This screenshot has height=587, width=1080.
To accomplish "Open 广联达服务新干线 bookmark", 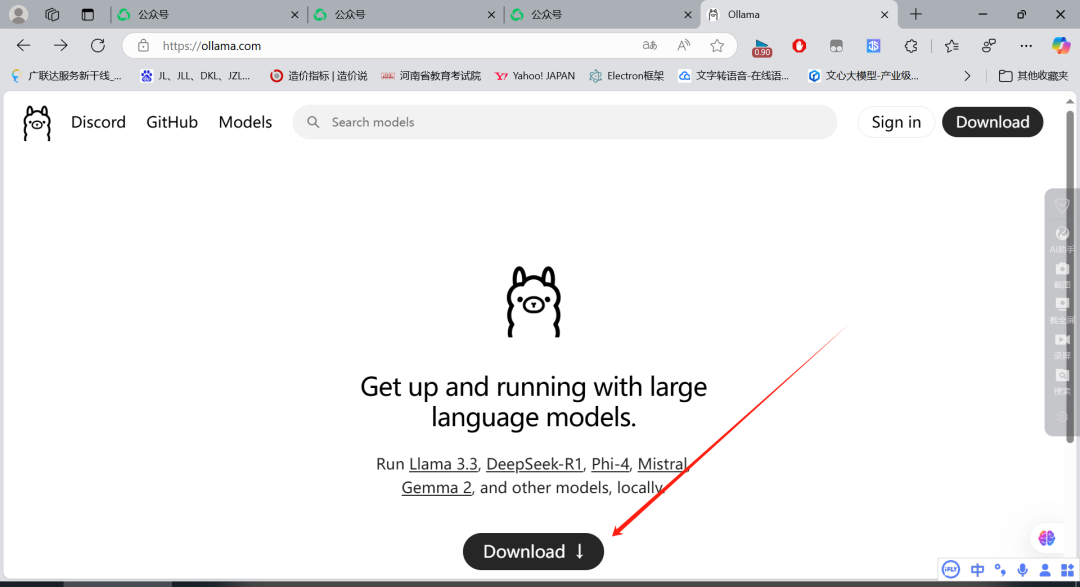I will tap(67, 76).
